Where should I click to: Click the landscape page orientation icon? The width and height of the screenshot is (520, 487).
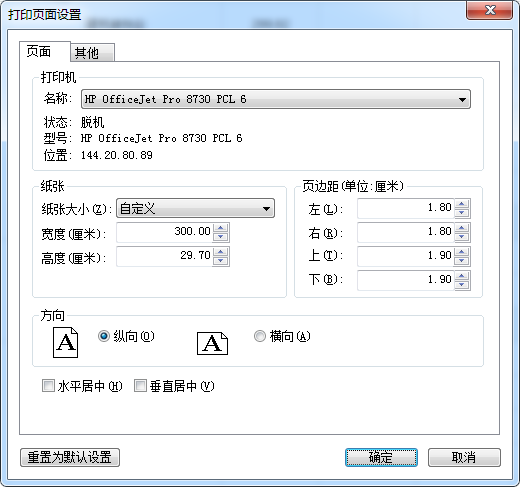click(212, 343)
